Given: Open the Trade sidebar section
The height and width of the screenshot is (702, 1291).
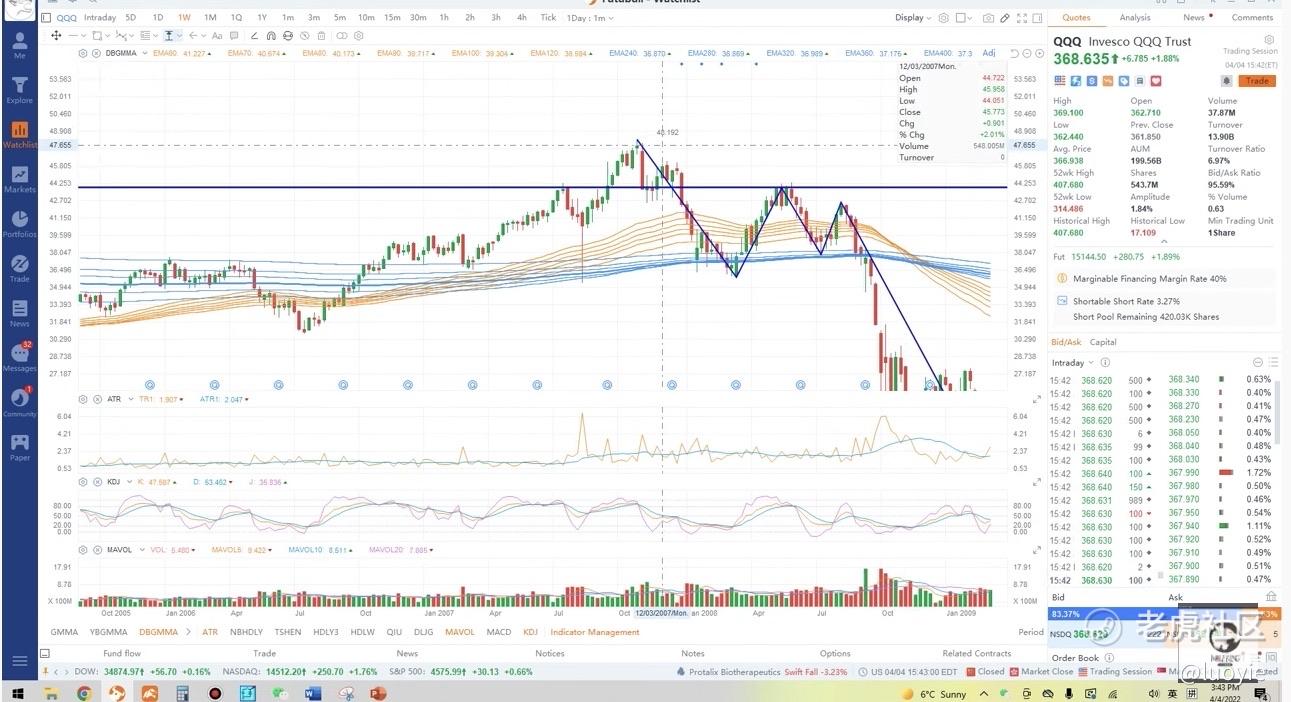Looking at the screenshot, I should tap(19, 268).
